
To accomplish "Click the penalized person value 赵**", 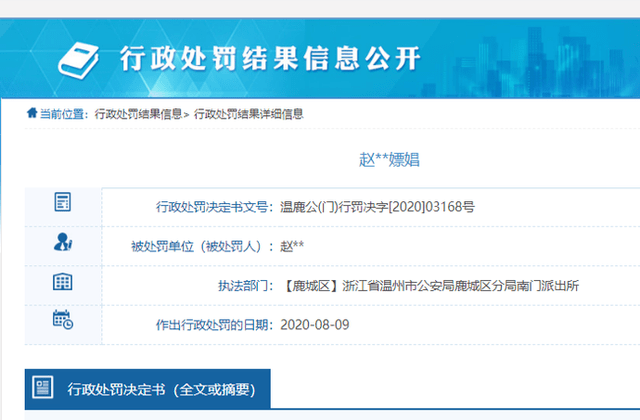I will pyautogui.click(x=293, y=246).
